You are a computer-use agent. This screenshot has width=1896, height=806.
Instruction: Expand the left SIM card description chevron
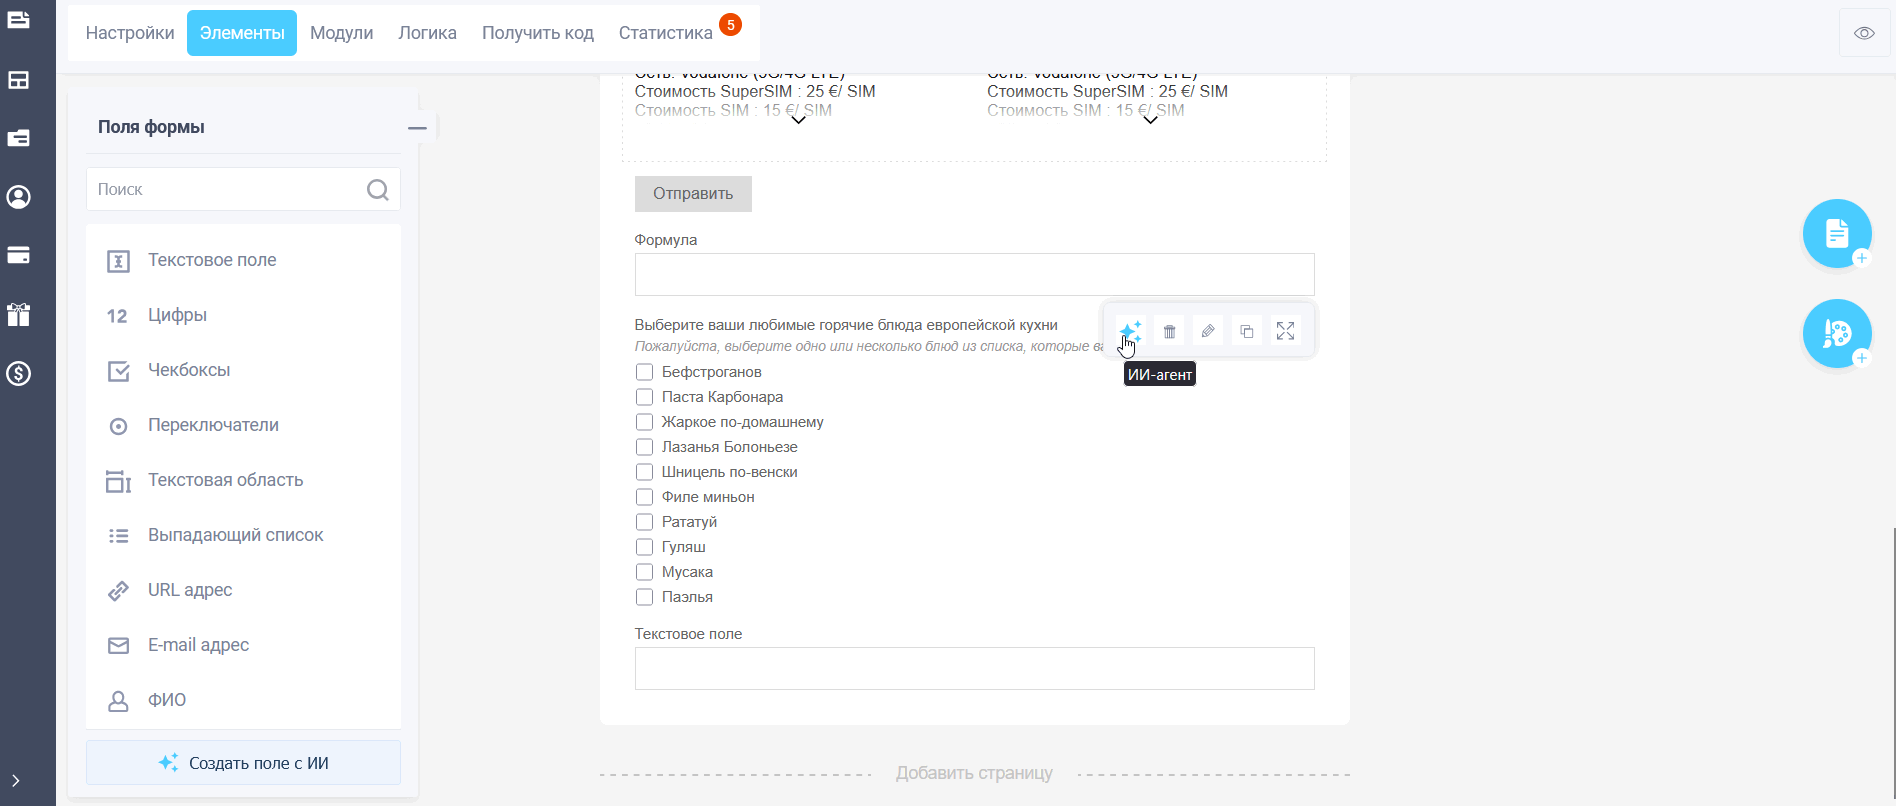coord(798,120)
